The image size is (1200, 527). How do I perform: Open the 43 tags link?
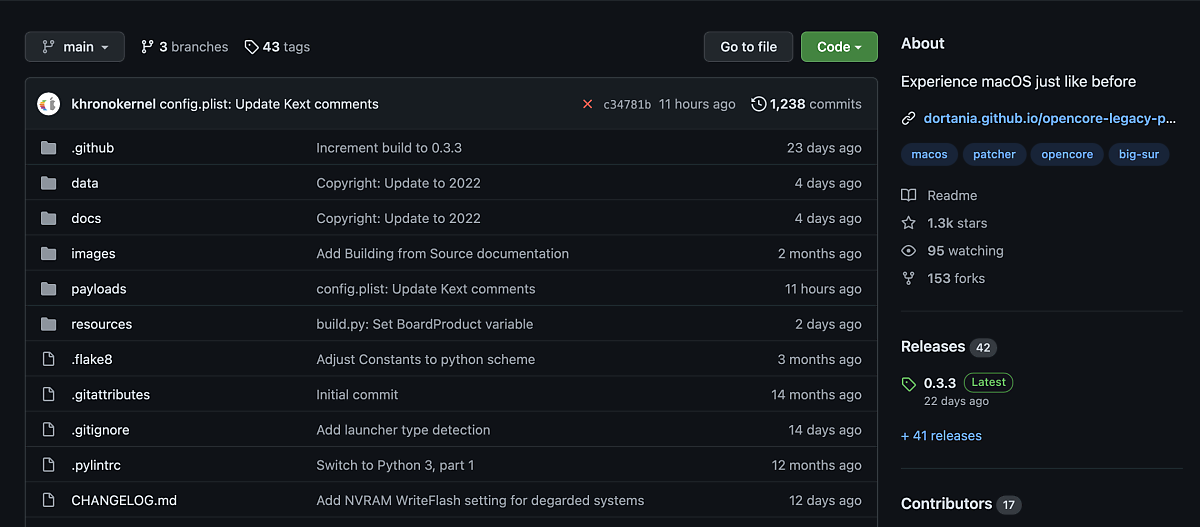(277, 47)
